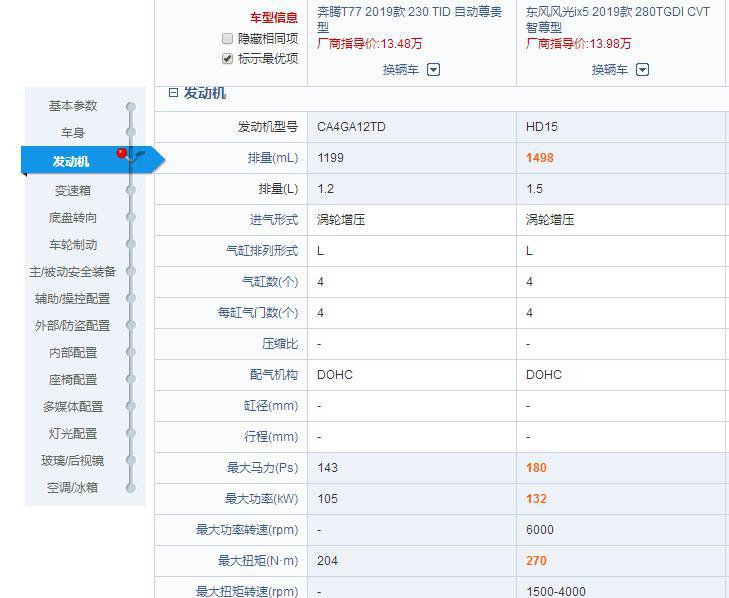Open 换辆车 dropdown for 奔腾T77
Viewport: 729px width, 598px height.
433,70
